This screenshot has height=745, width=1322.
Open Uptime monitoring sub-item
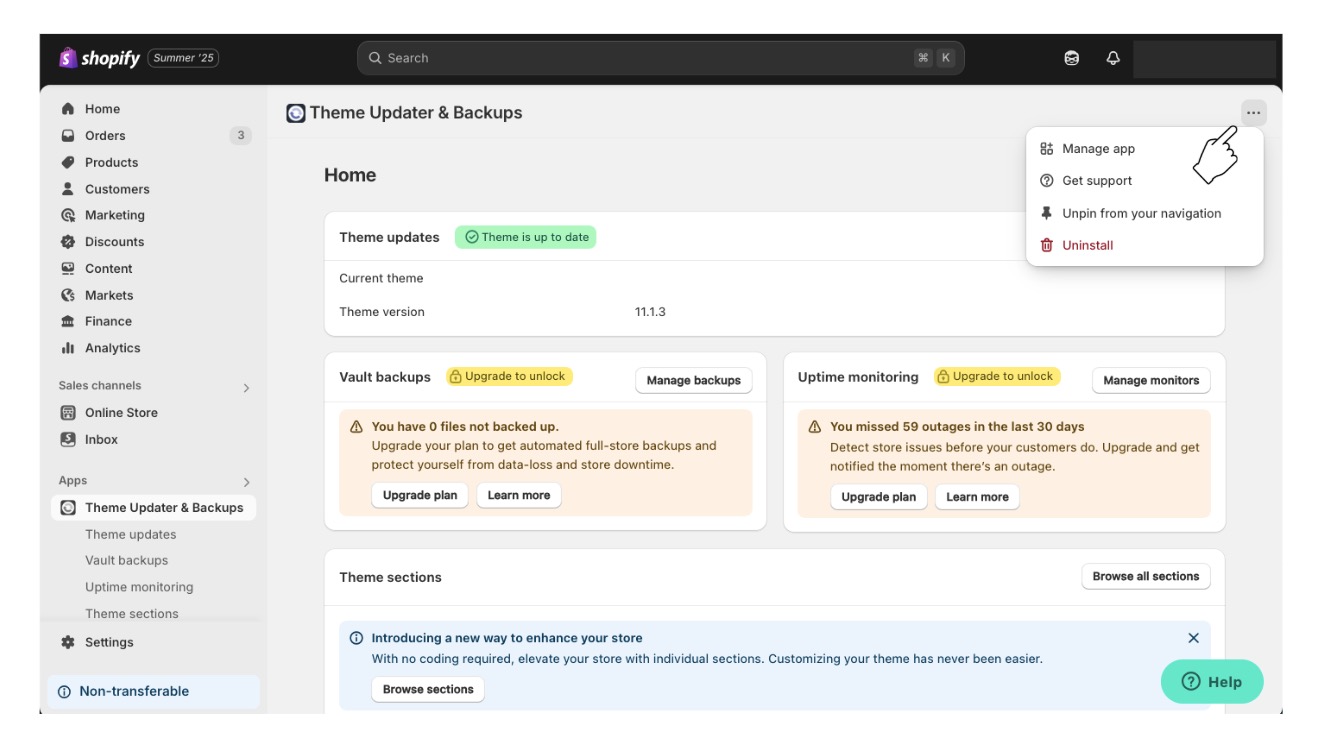(x=139, y=587)
